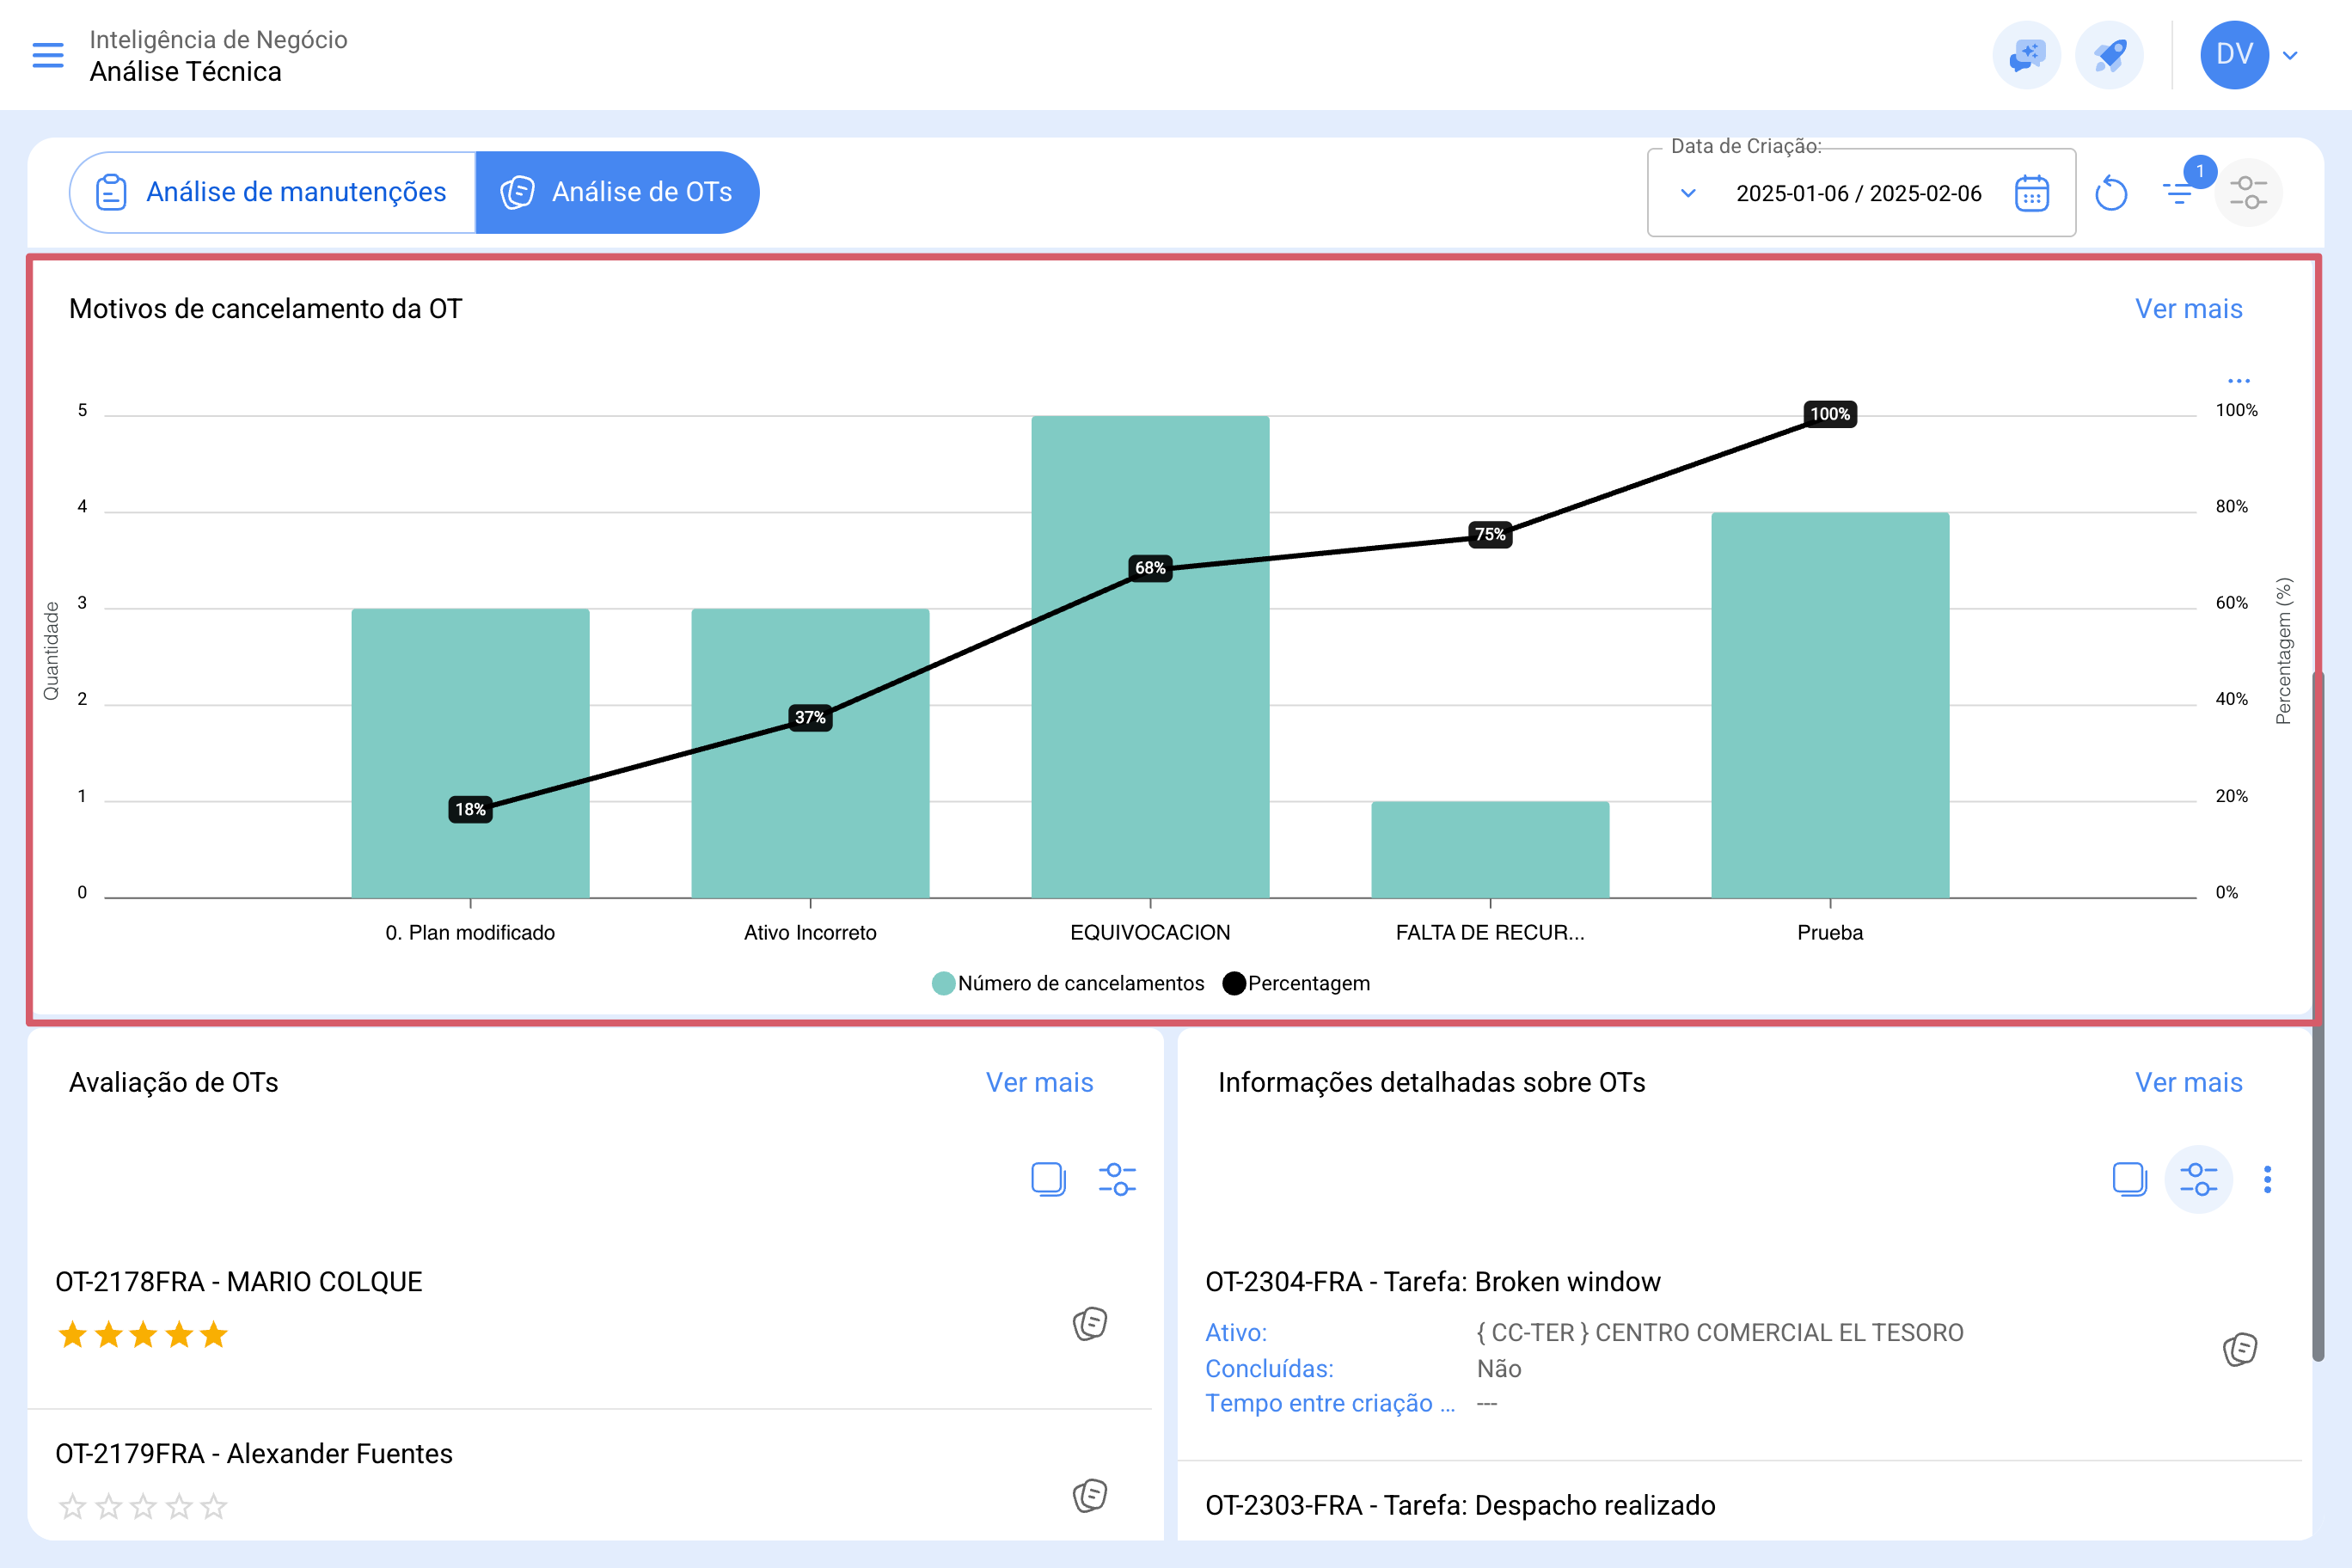The height and width of the screenshot is (1568, 2352).
Task: Select OT-2178FRA - MARIO COLQUE row title
Action: coord(239,1282)
